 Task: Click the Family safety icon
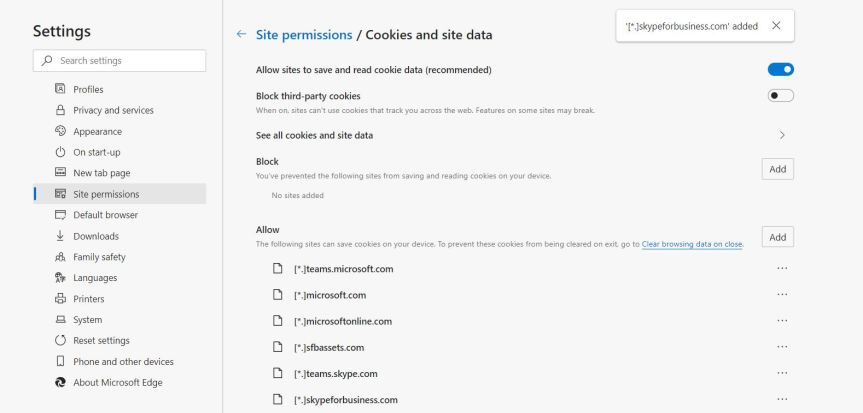(60, 257)
